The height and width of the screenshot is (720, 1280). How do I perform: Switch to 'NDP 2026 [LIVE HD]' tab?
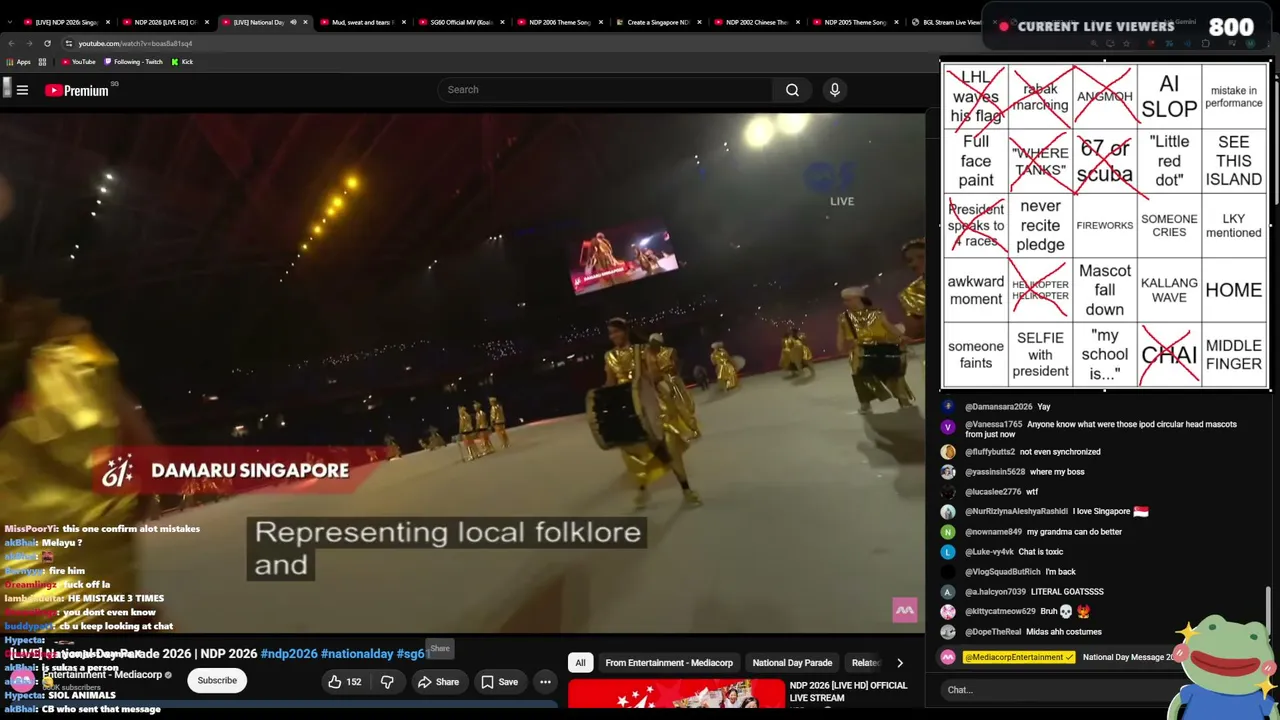click(165, 22)
